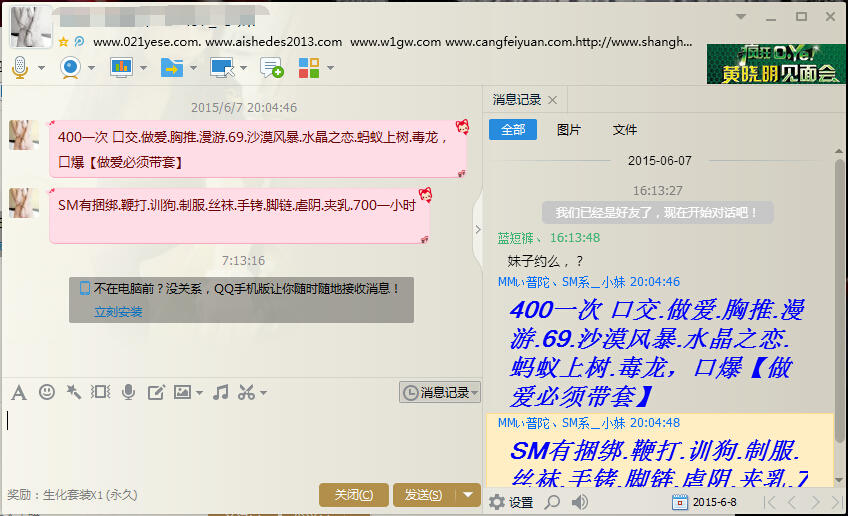Toggle the 消息记录 history panel button
Image resolution: width=848 pixels, height=516 pixels.
click(x=440, y=393)
